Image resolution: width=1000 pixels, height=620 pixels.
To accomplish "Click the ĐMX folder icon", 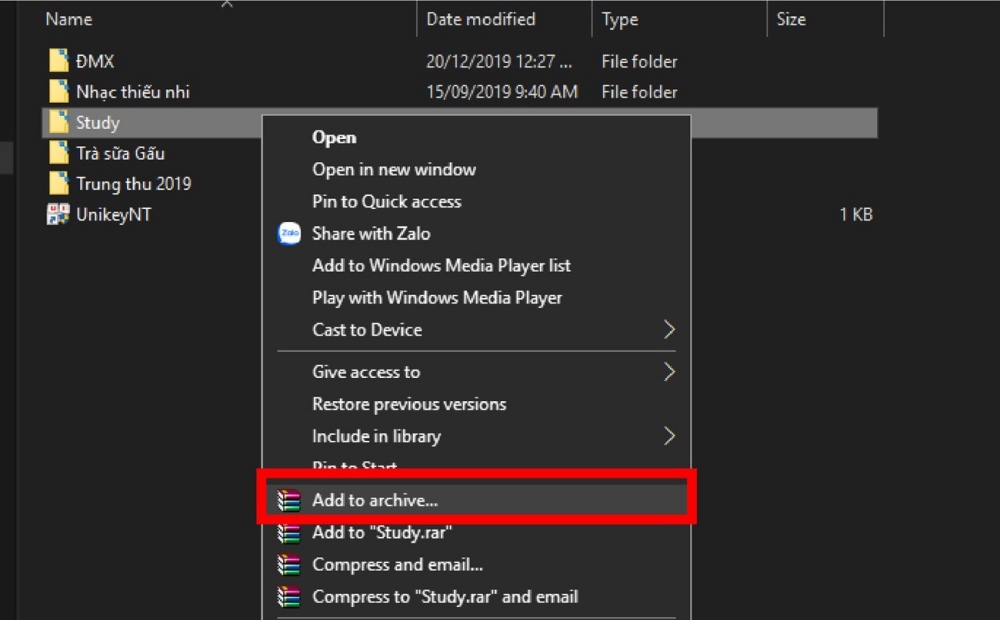I will pyautogui.click(x=59, y=62).
